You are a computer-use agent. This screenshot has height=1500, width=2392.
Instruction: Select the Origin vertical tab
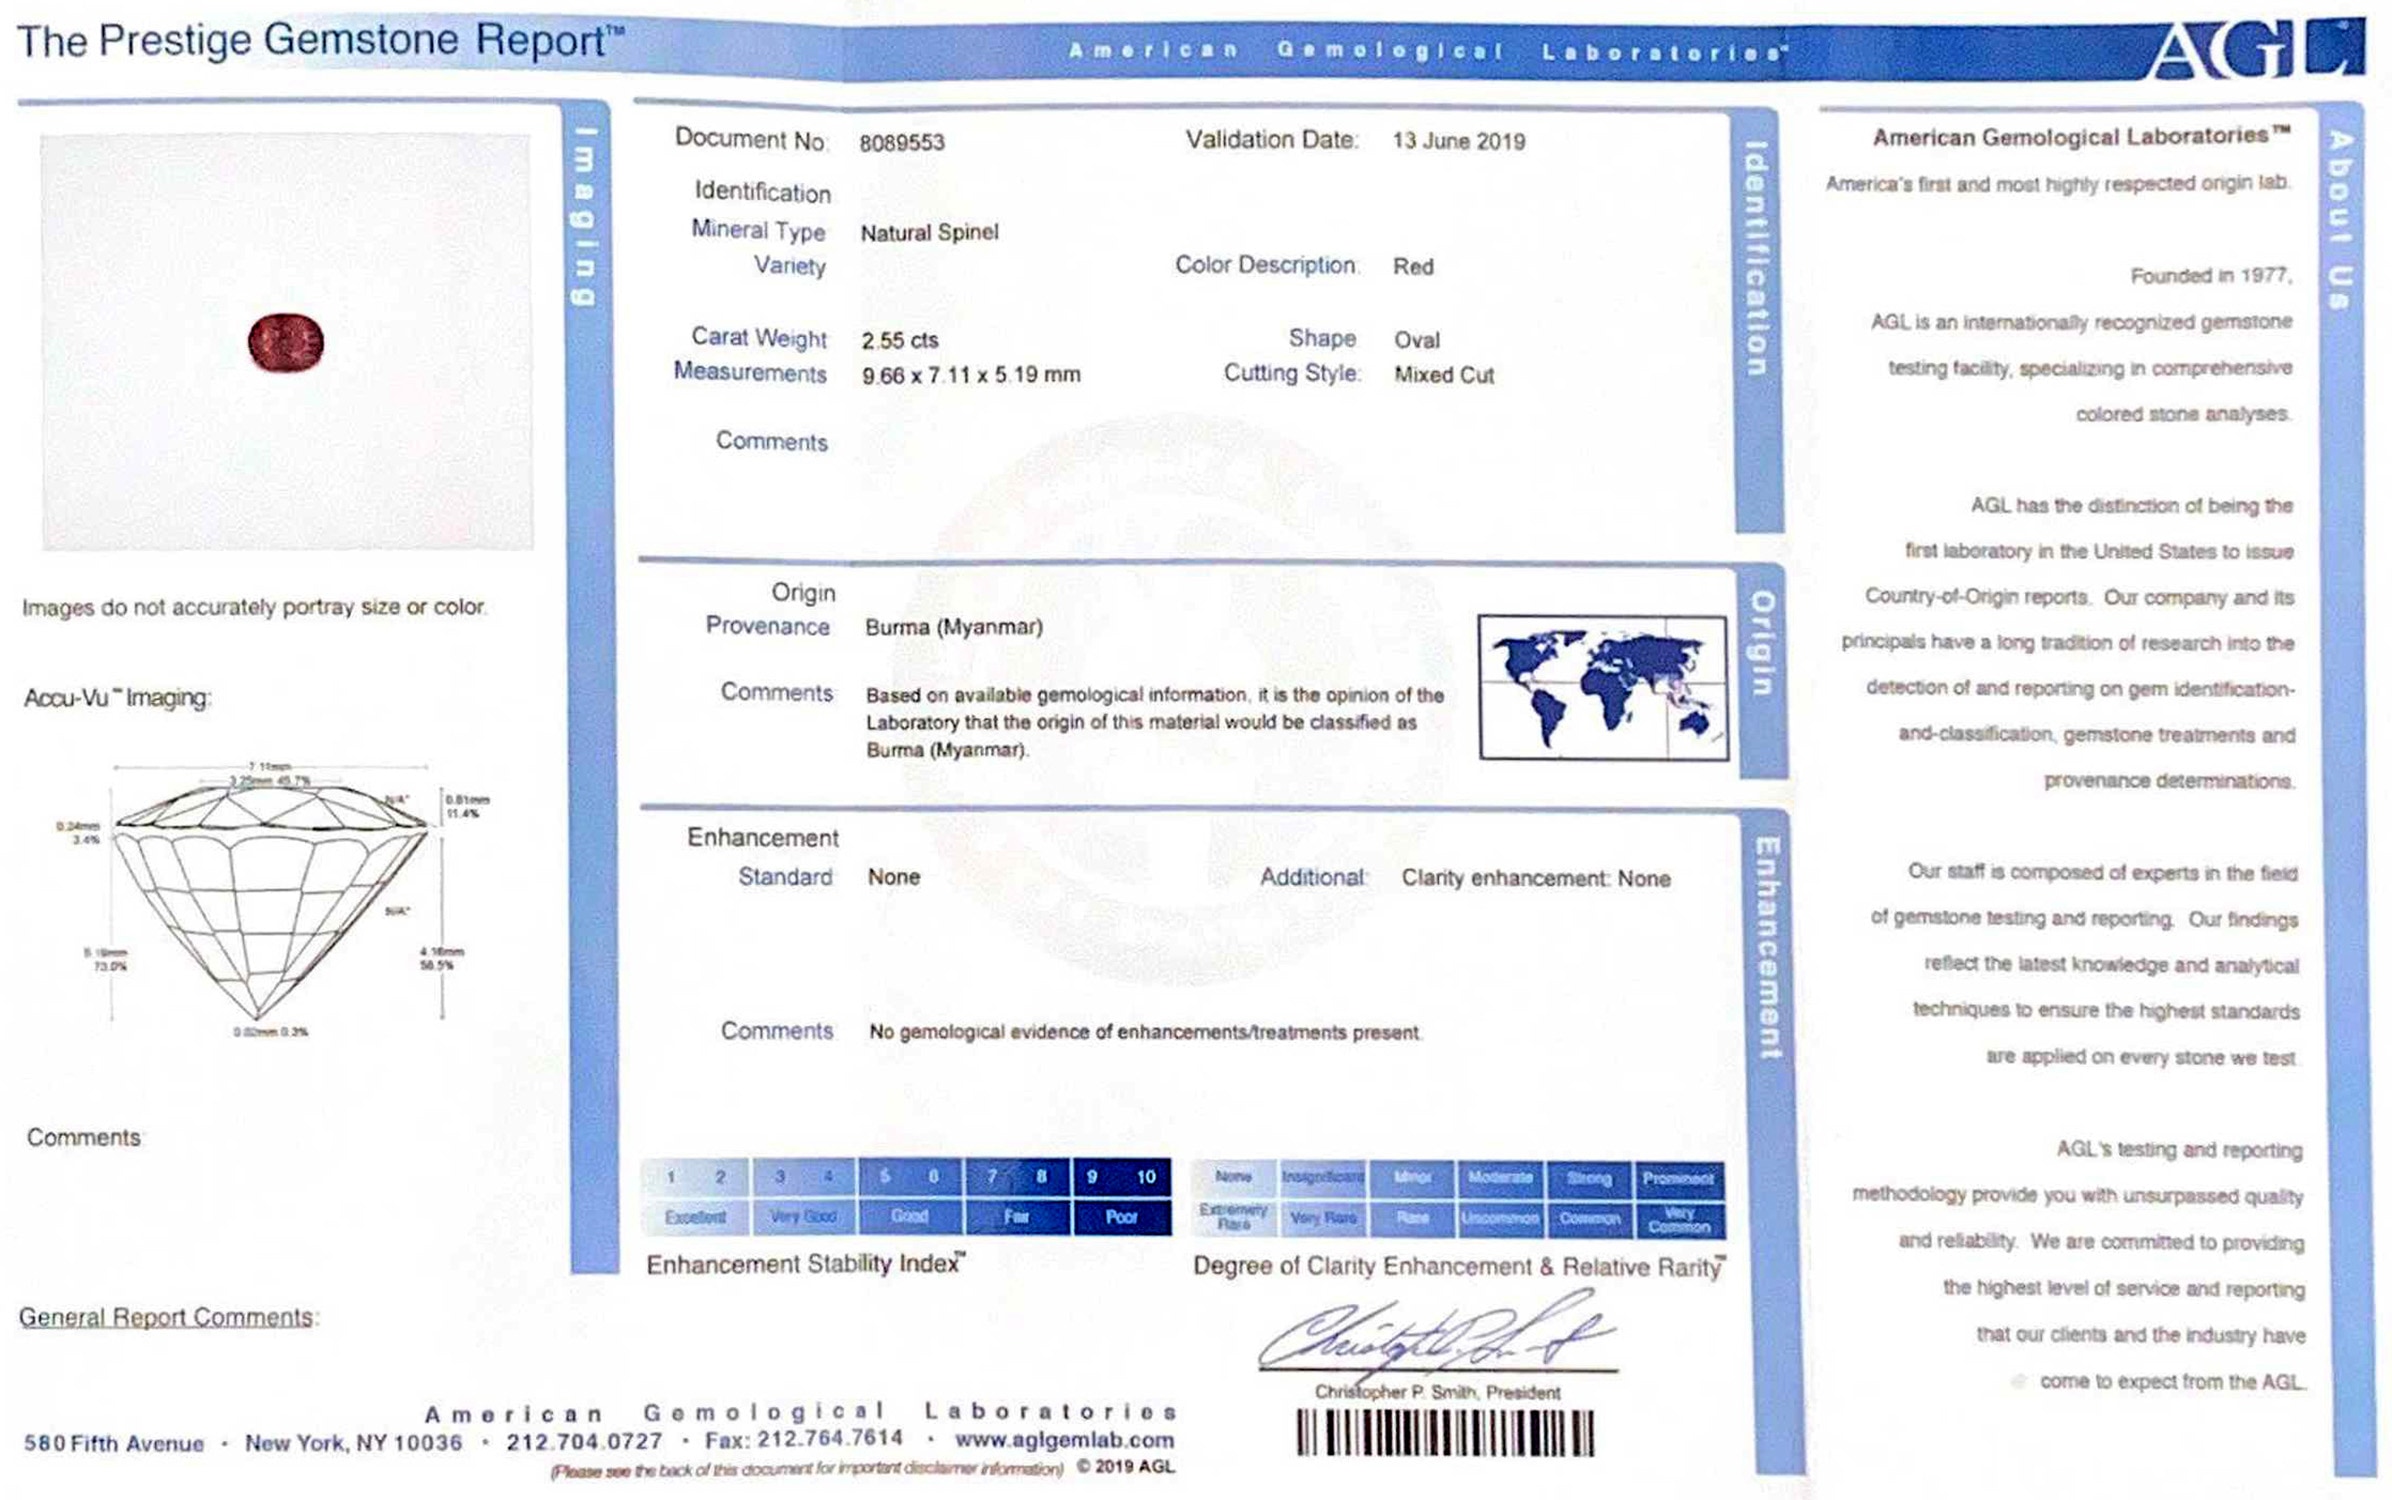click(1762, 643)
